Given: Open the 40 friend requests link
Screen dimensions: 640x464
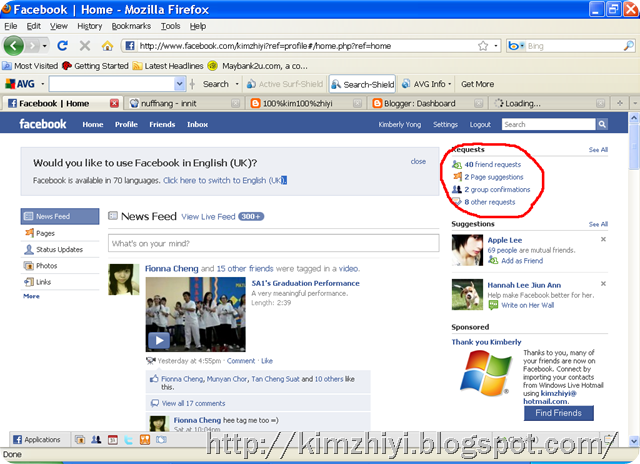Looking at the screenshot, I should 492,164.
